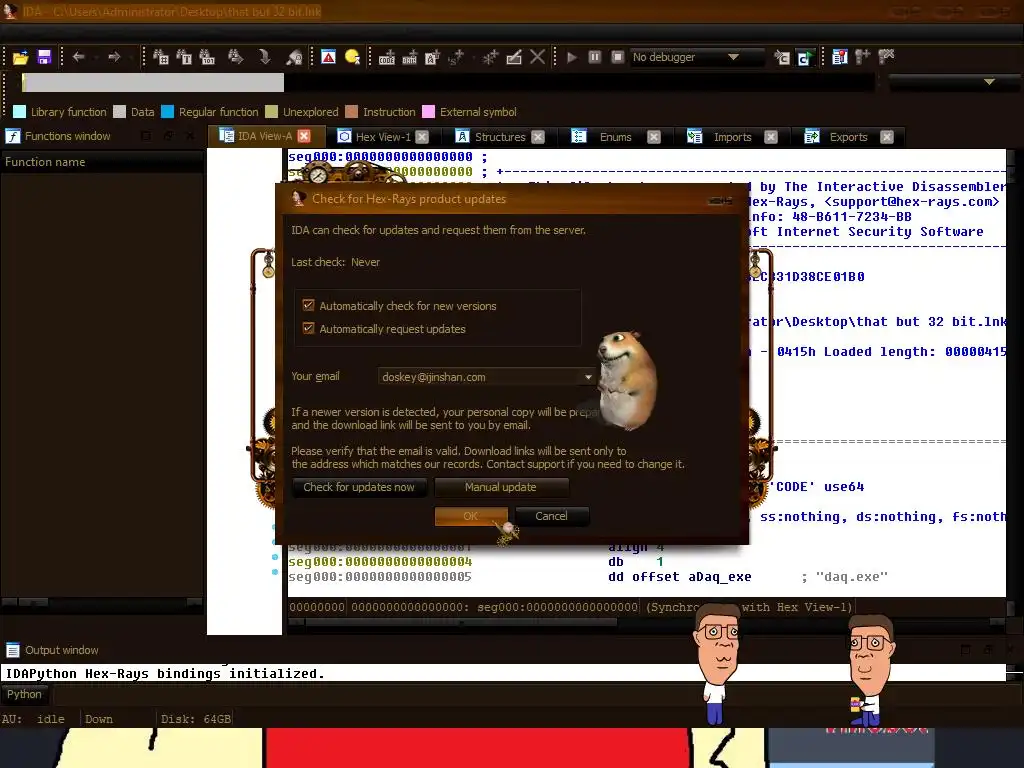Click the Library function cyan swatch
The width and height of the screenshot is (1024, 768).
19,112
